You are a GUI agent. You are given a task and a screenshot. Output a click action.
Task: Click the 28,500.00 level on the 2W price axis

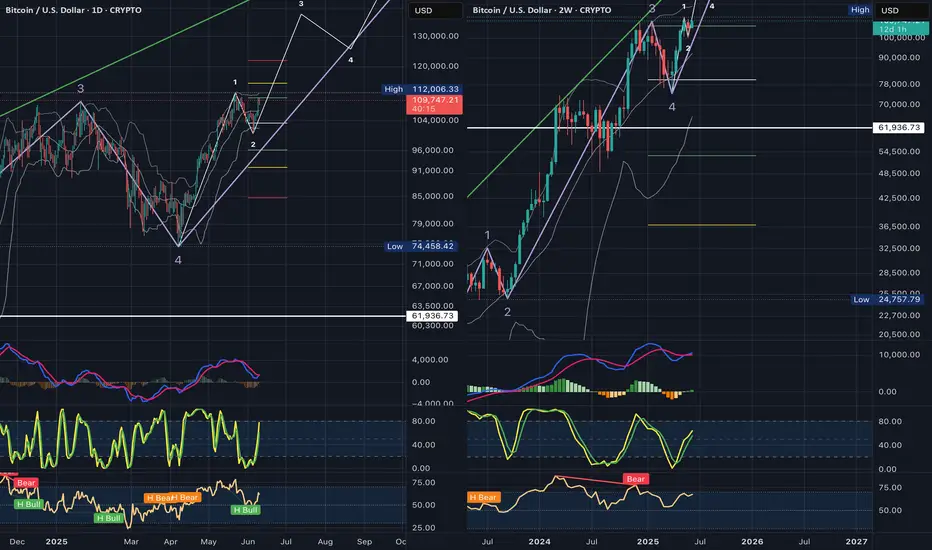click(899, 272)
